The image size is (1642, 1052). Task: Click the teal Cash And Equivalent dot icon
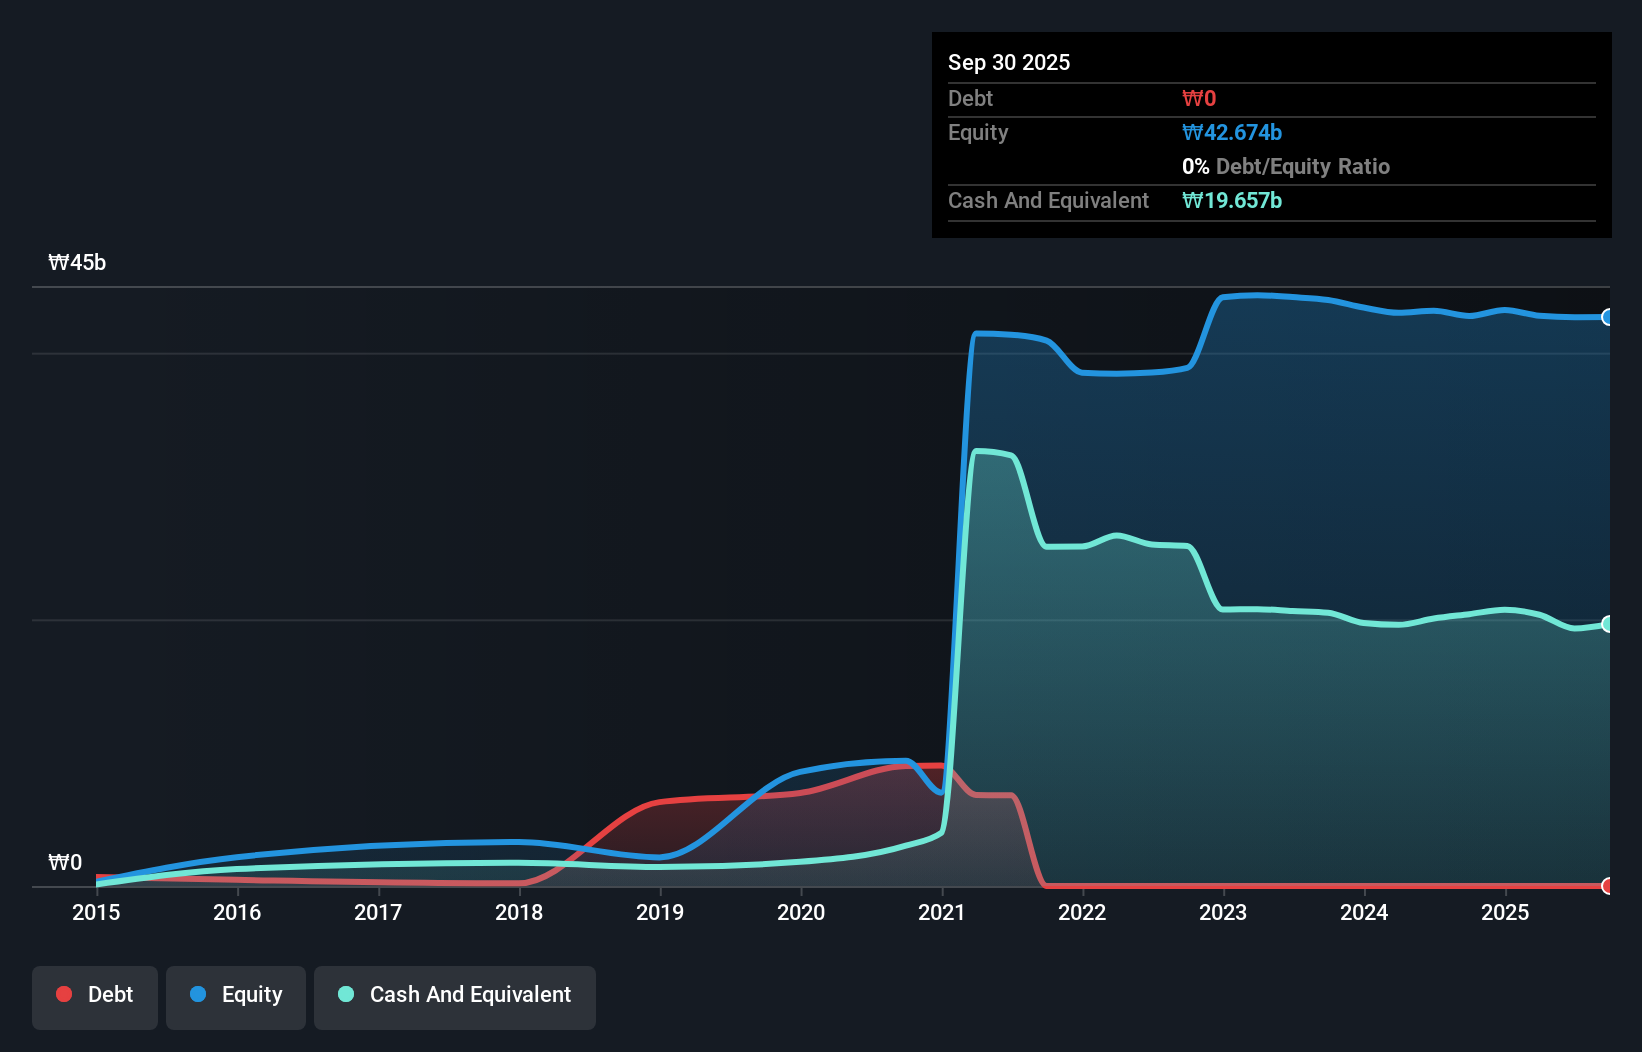344,994
